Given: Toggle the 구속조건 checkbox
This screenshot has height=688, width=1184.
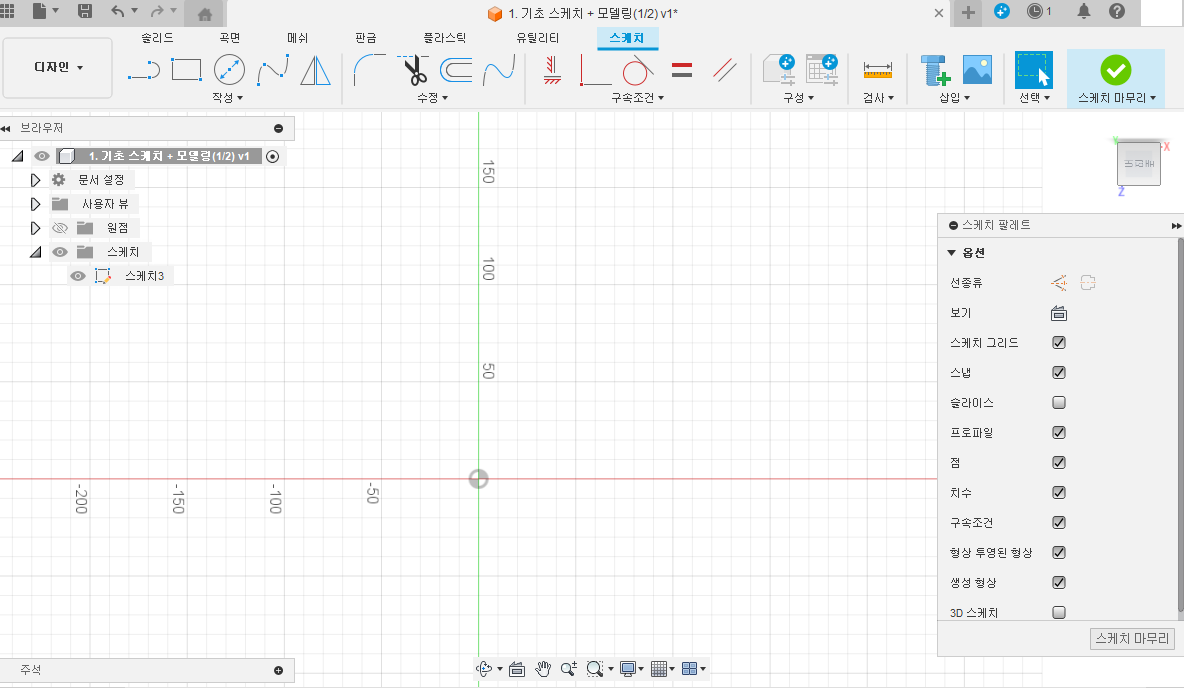Looking at the screenshot, I should click(x=1059, y=523).
